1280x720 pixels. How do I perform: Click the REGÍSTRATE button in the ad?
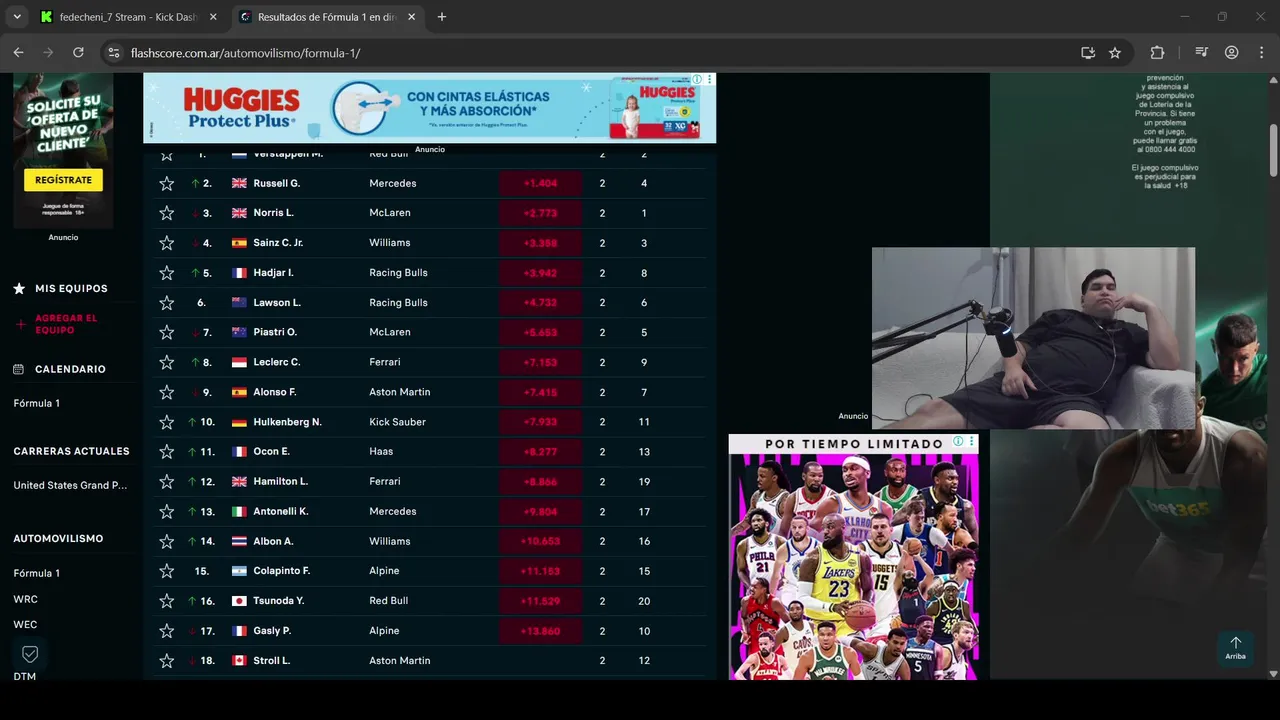click(x=63, y=180)
